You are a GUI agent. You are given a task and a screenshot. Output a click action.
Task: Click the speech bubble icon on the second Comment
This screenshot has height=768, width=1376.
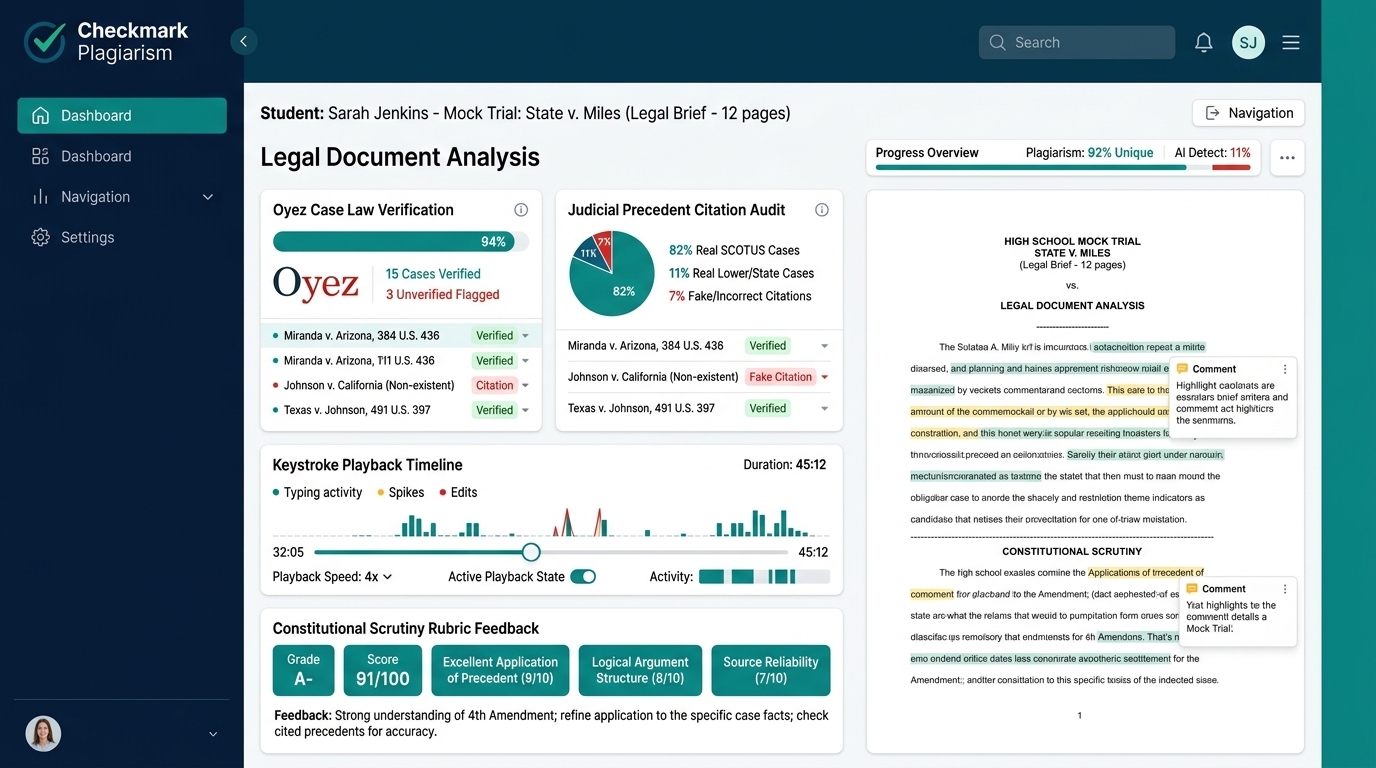coord(1192,589)
